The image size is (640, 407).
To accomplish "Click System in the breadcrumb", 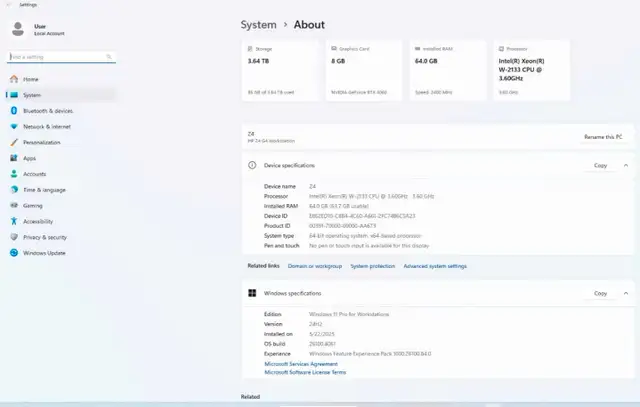I will tap(258, 24).
